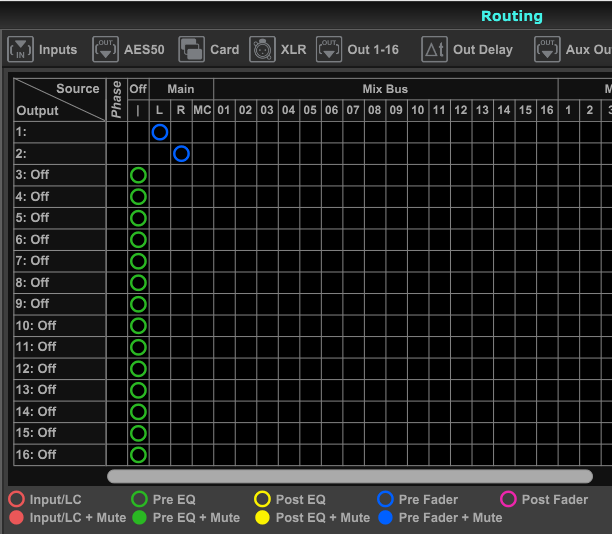
Task: Toggle the Off circle for output 6
Action: point(138,240)
